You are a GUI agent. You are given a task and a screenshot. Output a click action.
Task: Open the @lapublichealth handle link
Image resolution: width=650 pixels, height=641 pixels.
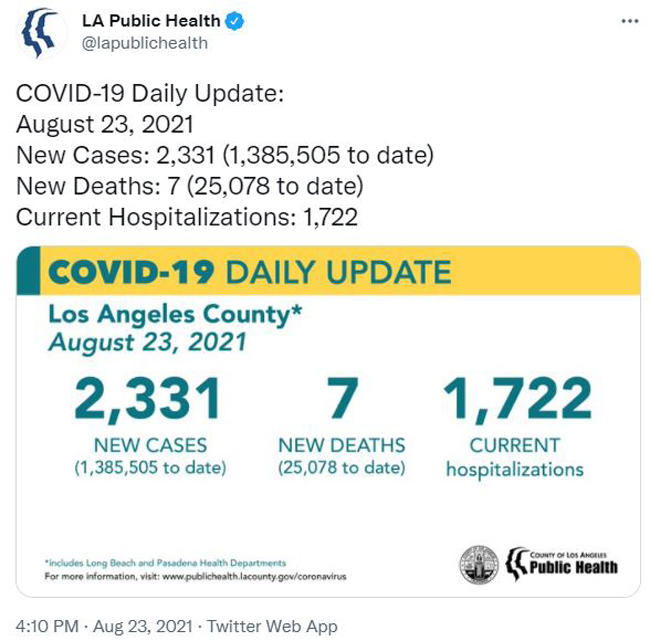coord(145,43)
